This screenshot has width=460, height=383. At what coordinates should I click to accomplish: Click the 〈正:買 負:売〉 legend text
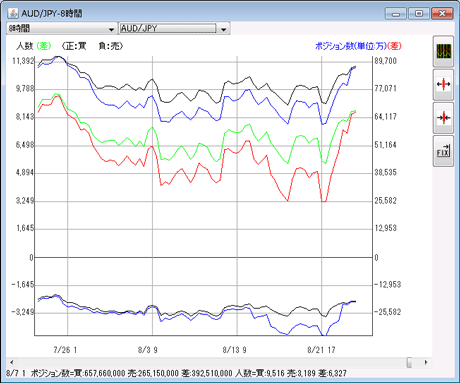click(x=93, y=46)
